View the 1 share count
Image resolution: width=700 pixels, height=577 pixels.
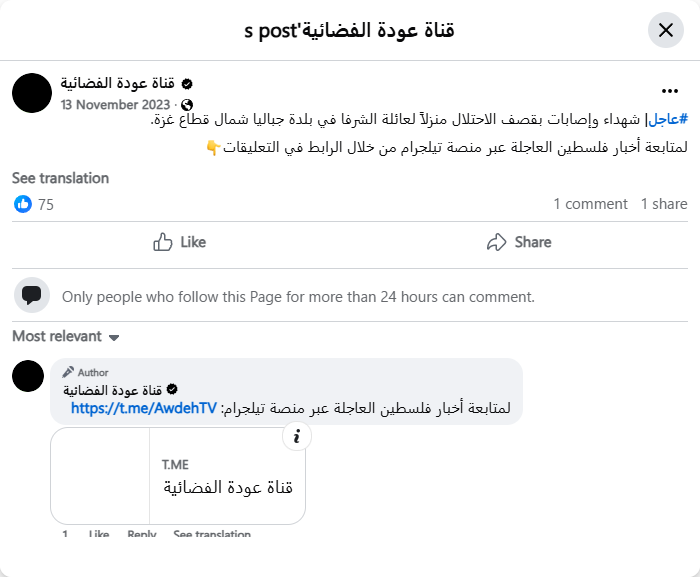tap(664, 204)
